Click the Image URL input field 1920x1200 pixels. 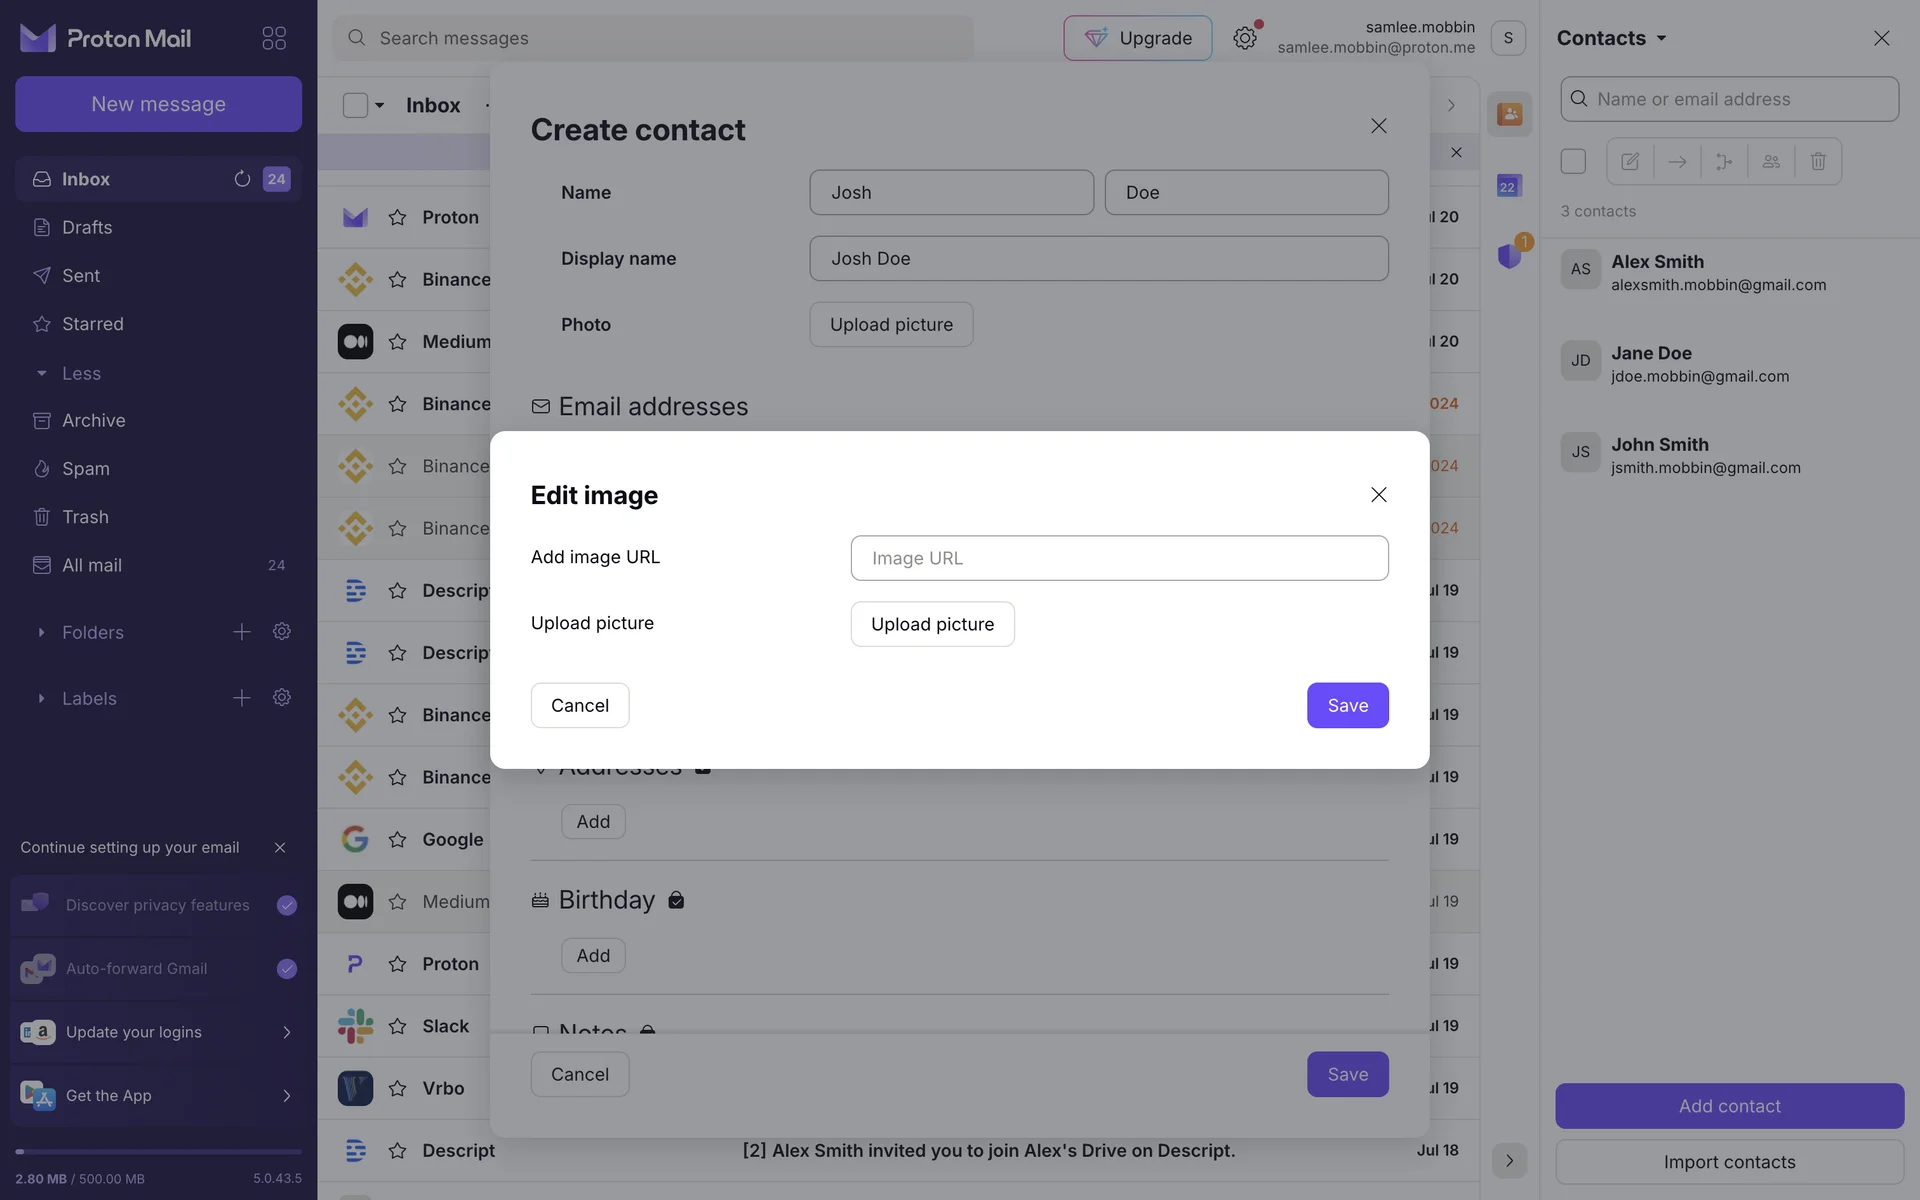pyautogui.click(x=1119, y=558)
